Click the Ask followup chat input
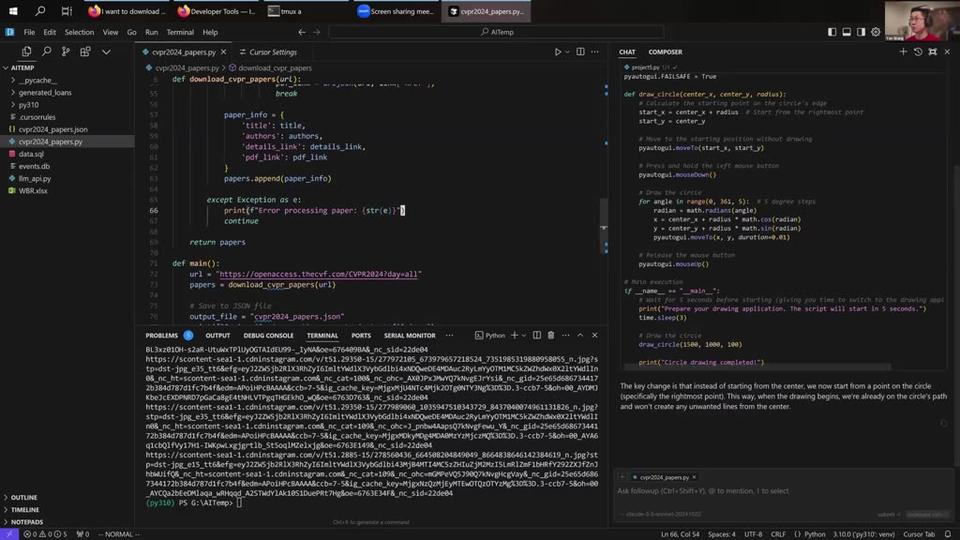Screen dimensions: 960x540 [x=784, y=491]
